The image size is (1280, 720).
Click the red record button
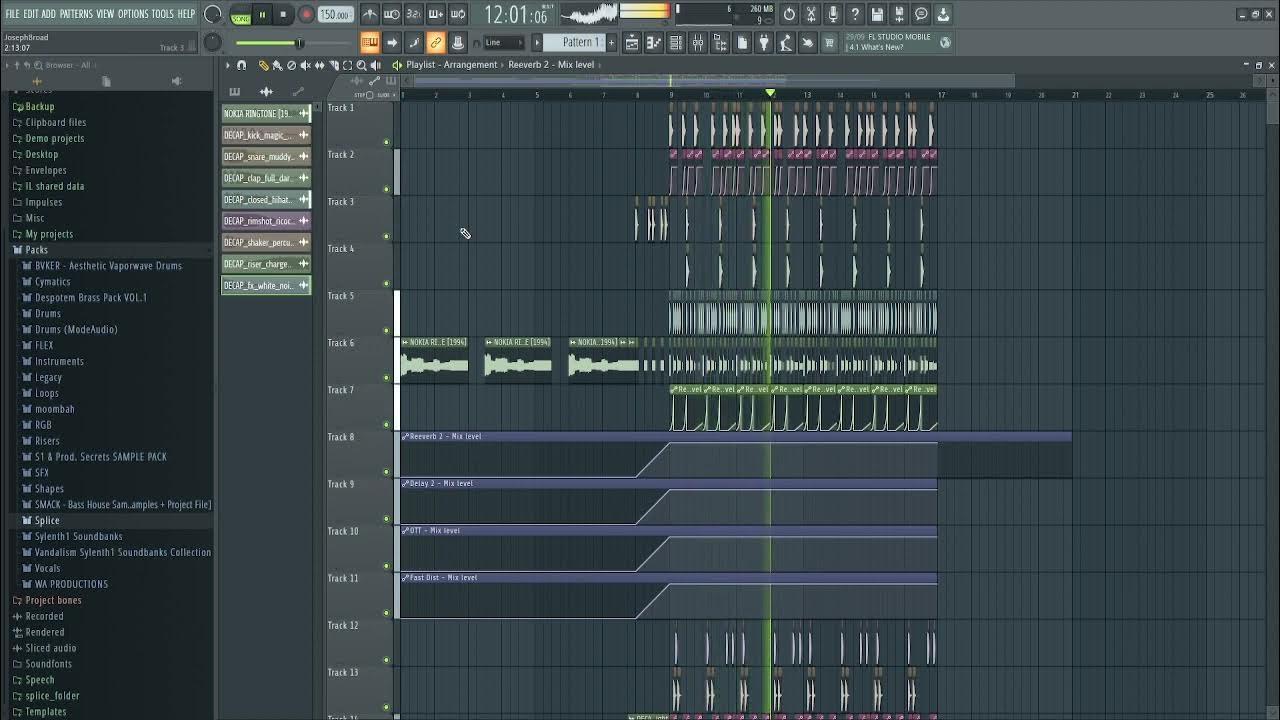click(306, 15)
